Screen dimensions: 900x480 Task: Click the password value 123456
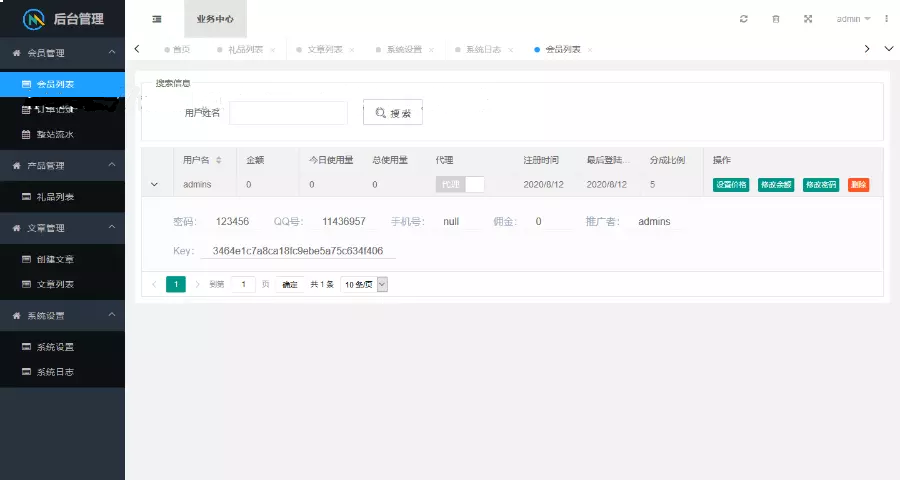[232, 222]
